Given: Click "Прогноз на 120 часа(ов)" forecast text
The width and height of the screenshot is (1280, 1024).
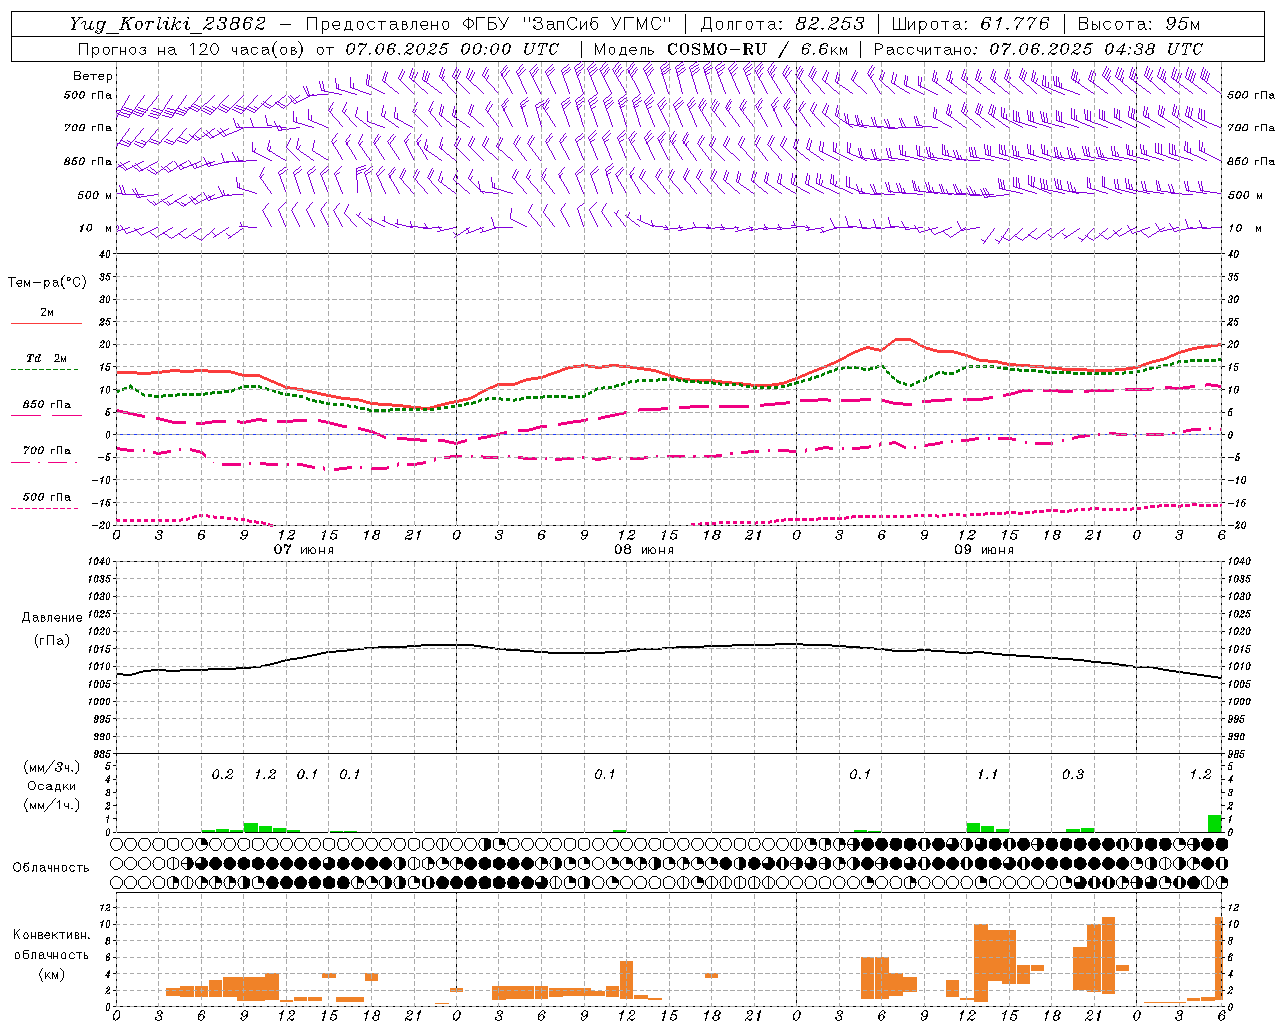Looking at the screenshot, I should (x=192, y=49).
